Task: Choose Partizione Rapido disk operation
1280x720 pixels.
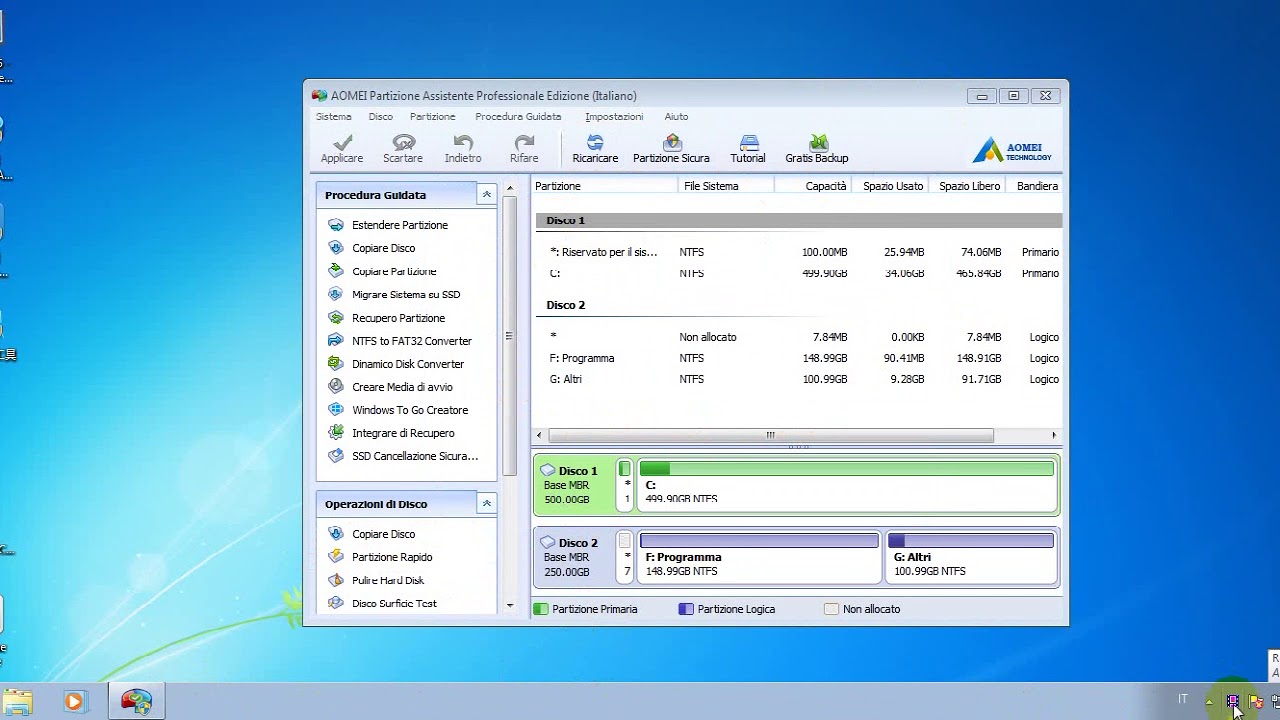Action: [x=392, y=557]
